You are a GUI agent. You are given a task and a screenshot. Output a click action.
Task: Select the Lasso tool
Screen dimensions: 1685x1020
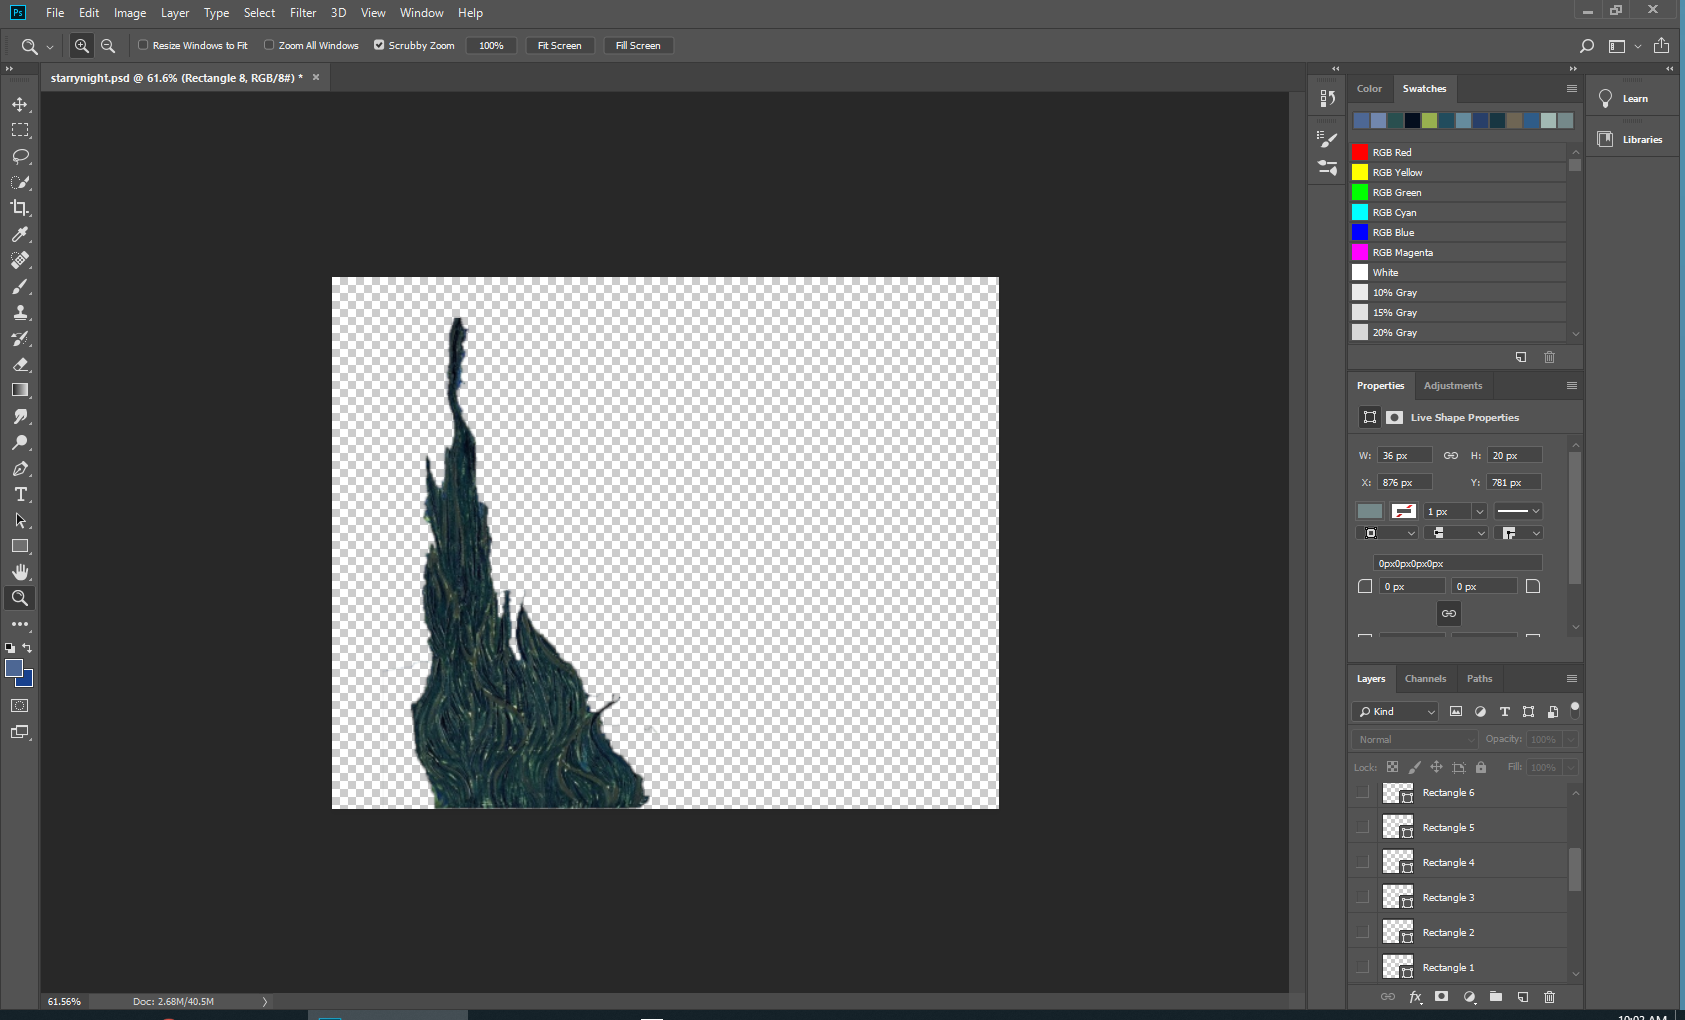20,156
